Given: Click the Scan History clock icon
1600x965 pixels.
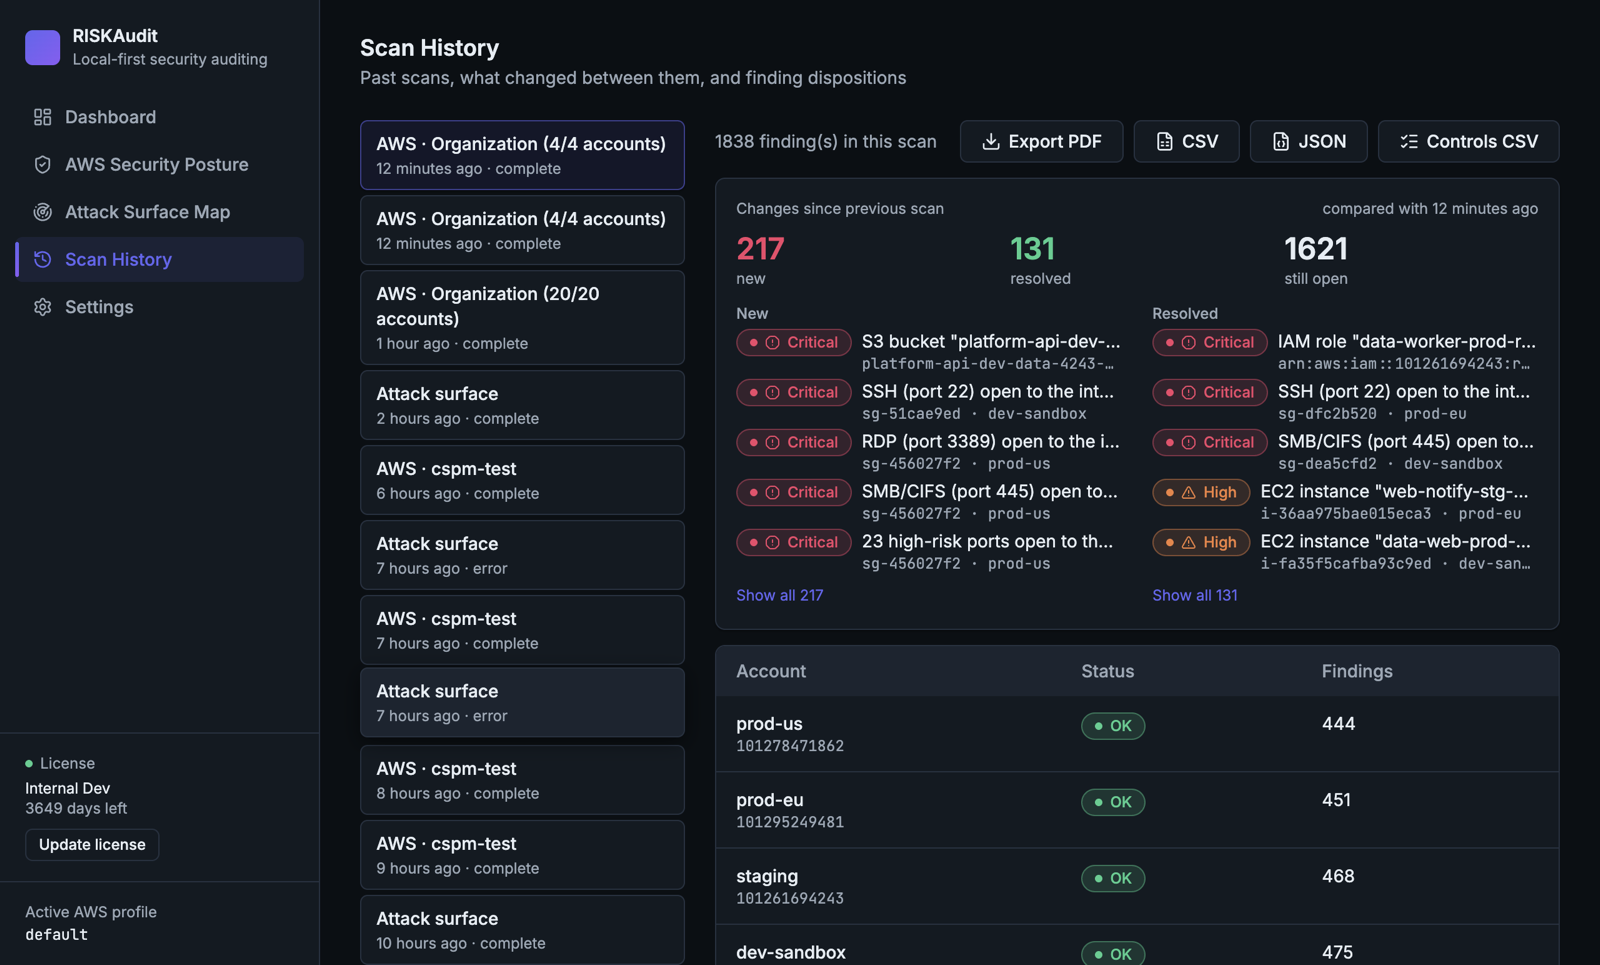Looking at the screenshot, I should click(x=42, y=259).
